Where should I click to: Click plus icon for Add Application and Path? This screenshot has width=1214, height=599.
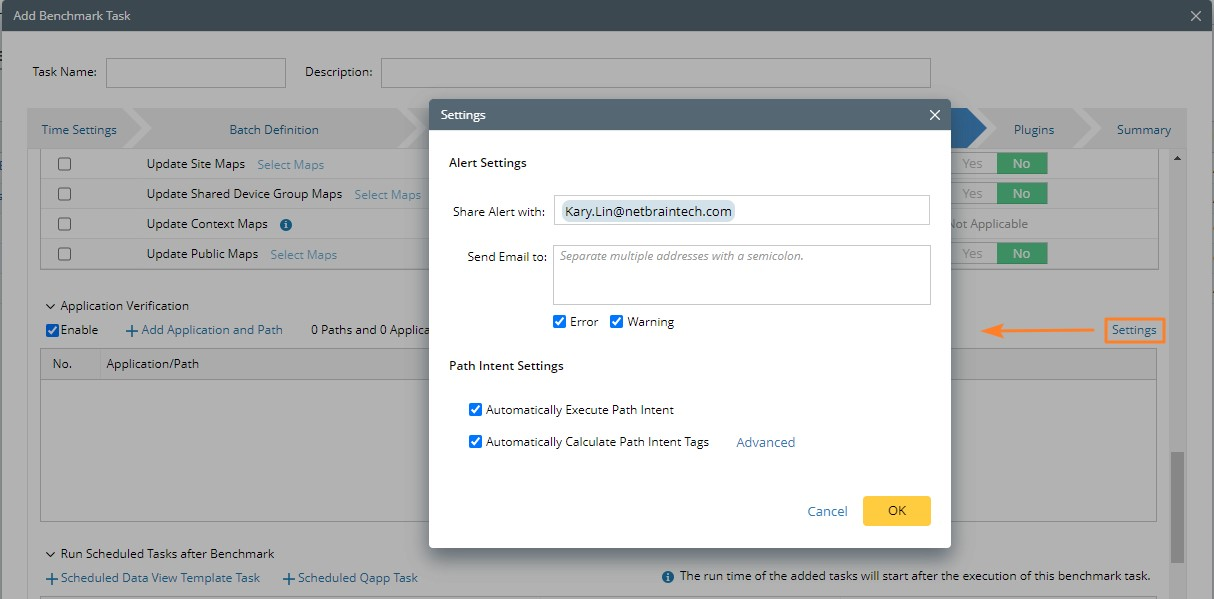pos(131,330)
